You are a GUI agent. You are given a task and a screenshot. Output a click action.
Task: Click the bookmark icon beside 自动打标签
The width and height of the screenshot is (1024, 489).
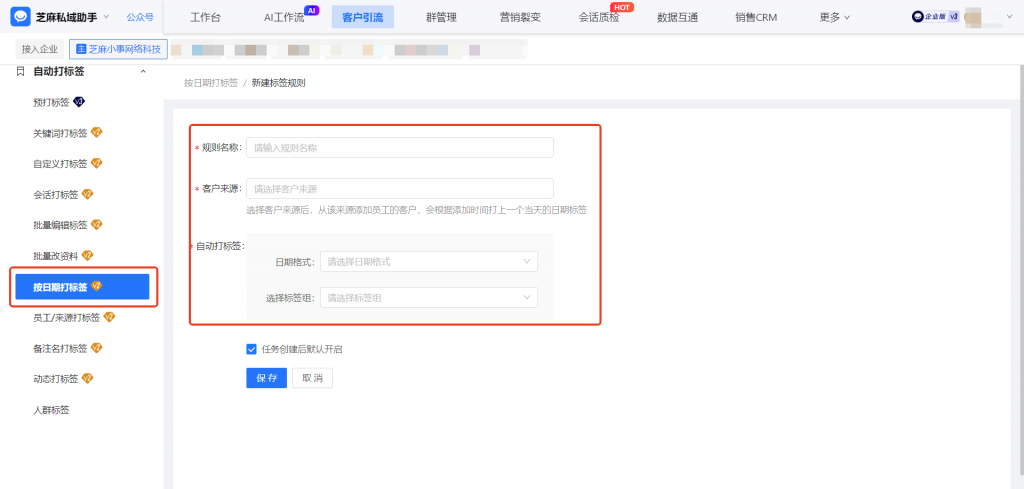pos(20,71)
